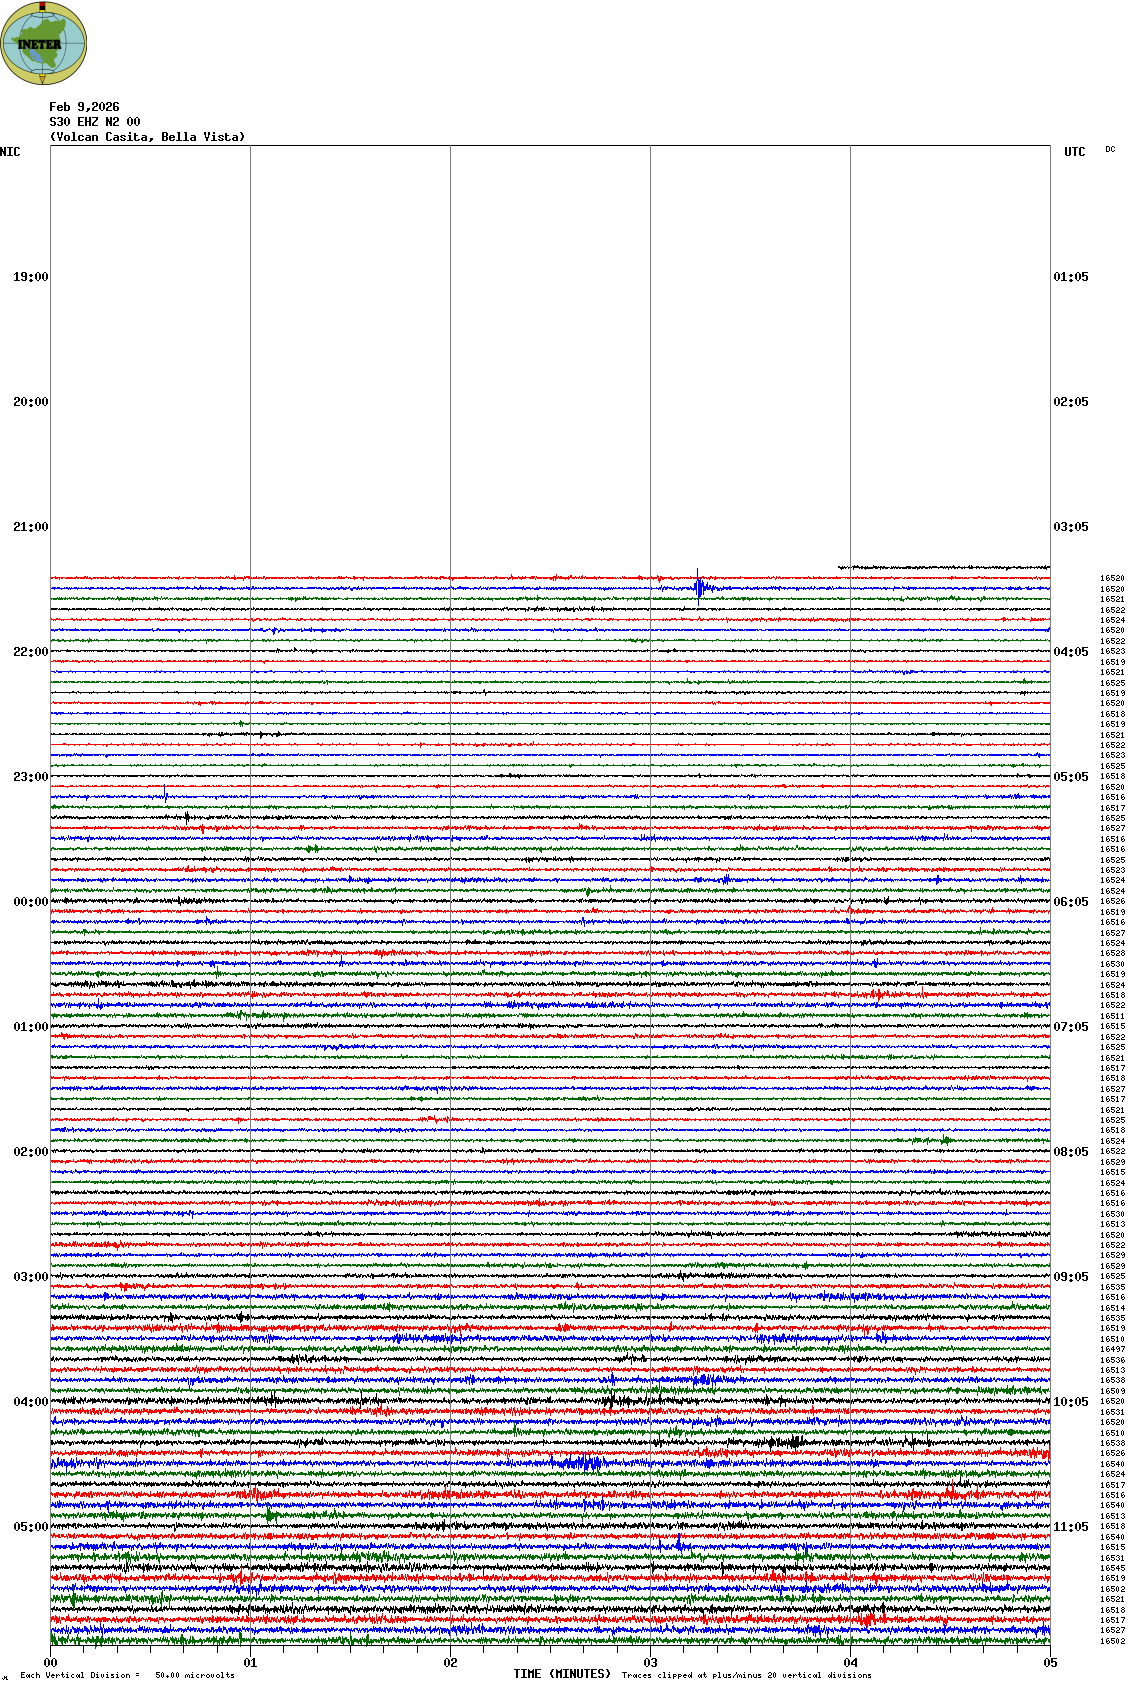This screenshot has width=1130, height=1689.
Task: Click the '(Volcan Casita, Bella Vista)' station name
Action: pyautogui.click(x=147, y=137)
